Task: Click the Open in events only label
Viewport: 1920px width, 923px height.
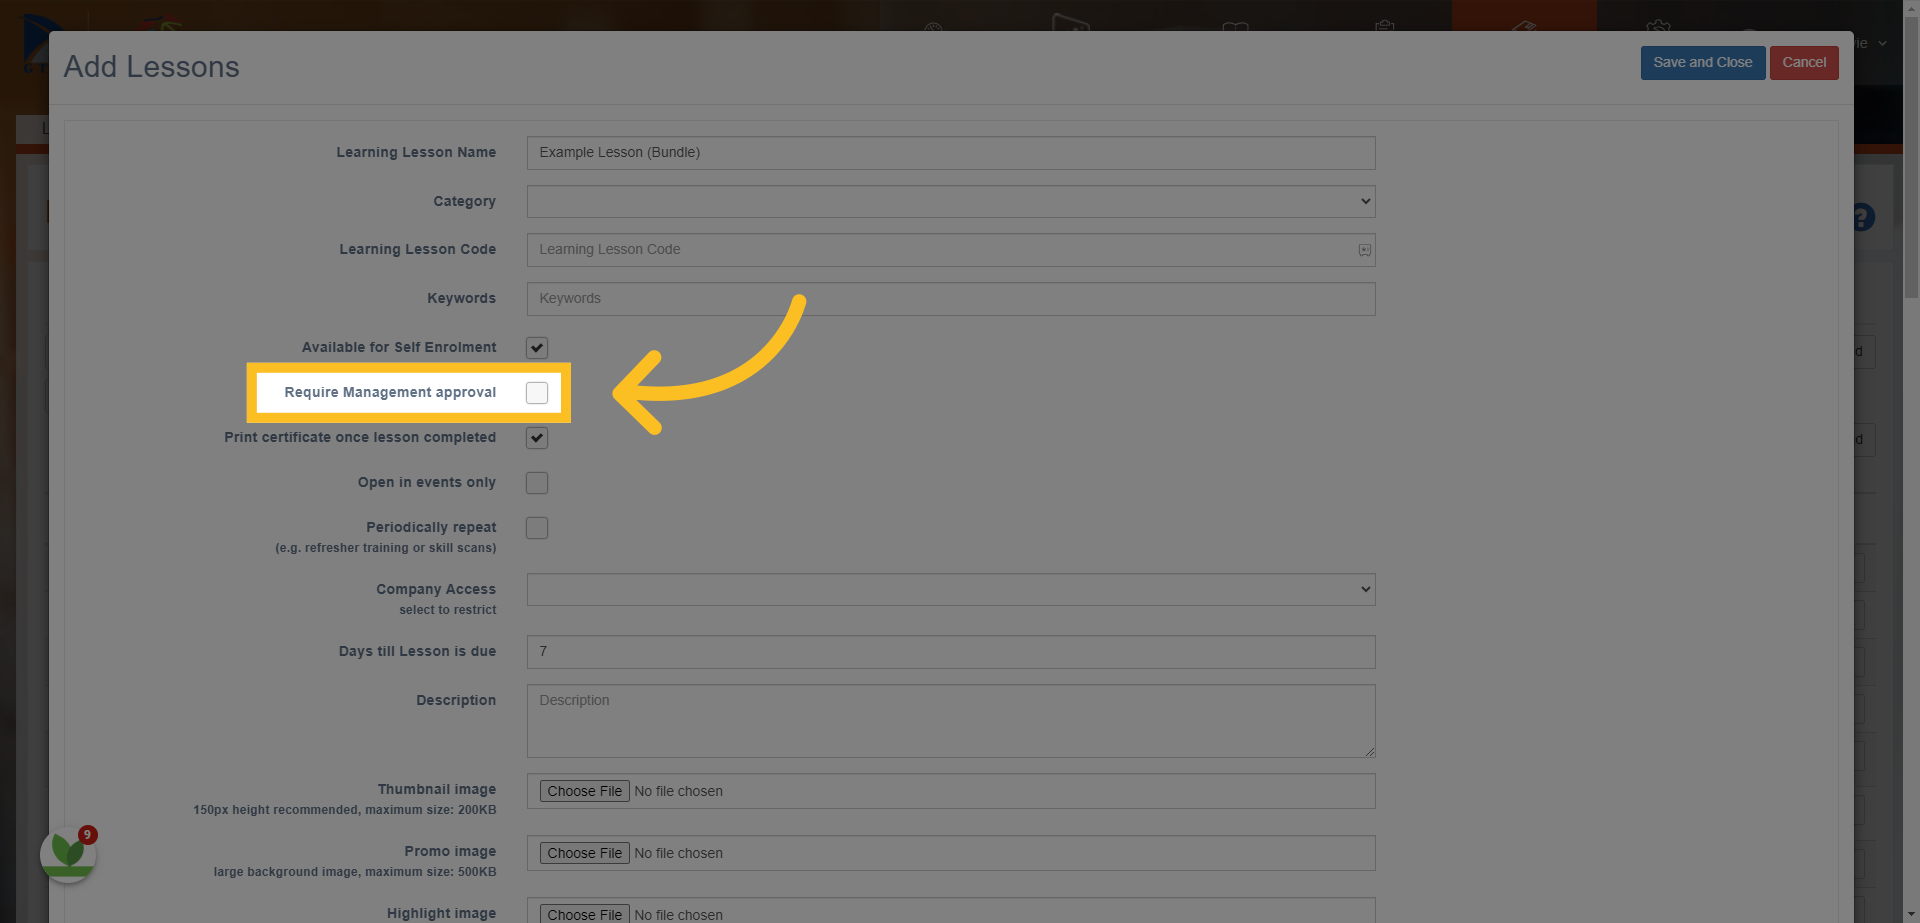Action: tap(427, 482)
